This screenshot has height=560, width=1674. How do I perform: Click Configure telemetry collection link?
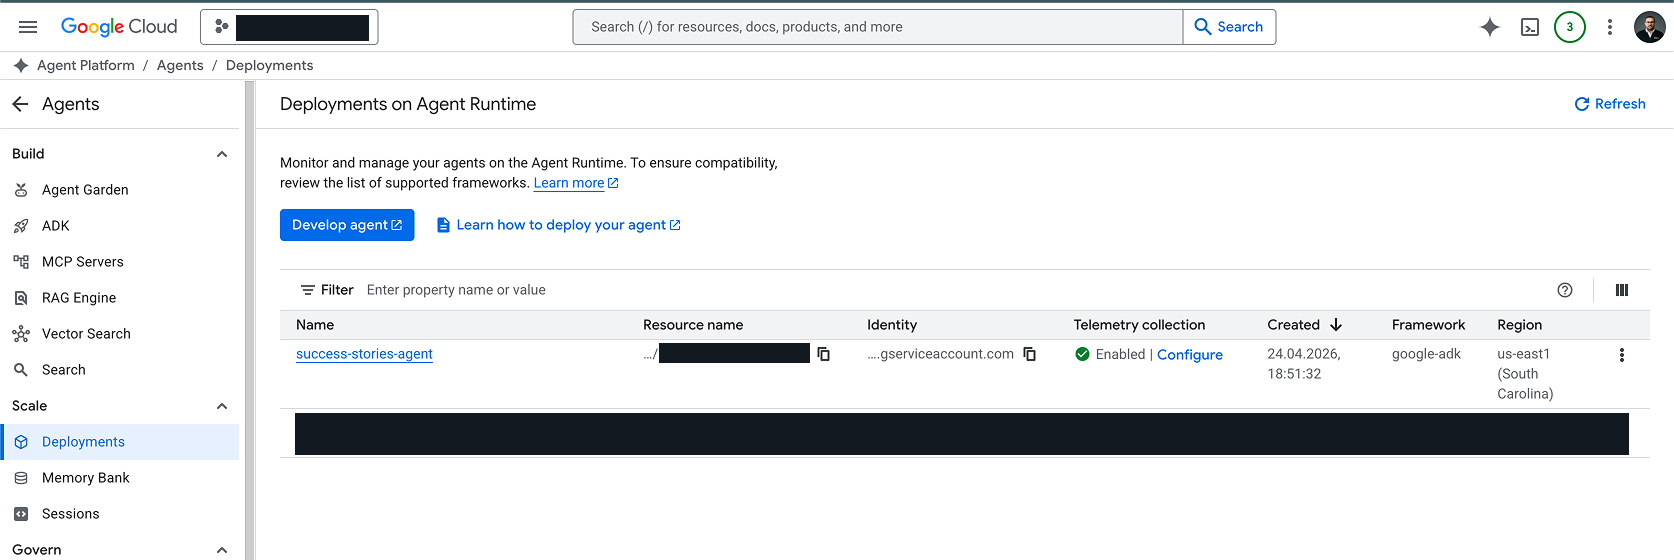pos(1190,355)
